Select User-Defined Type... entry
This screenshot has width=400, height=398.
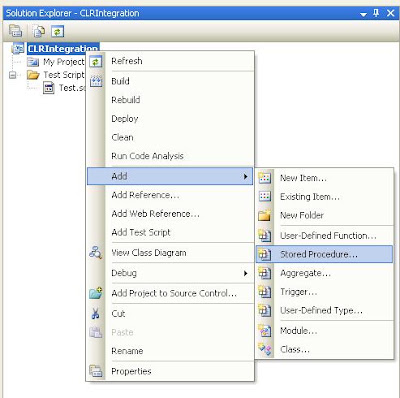[x=324, y=310]
